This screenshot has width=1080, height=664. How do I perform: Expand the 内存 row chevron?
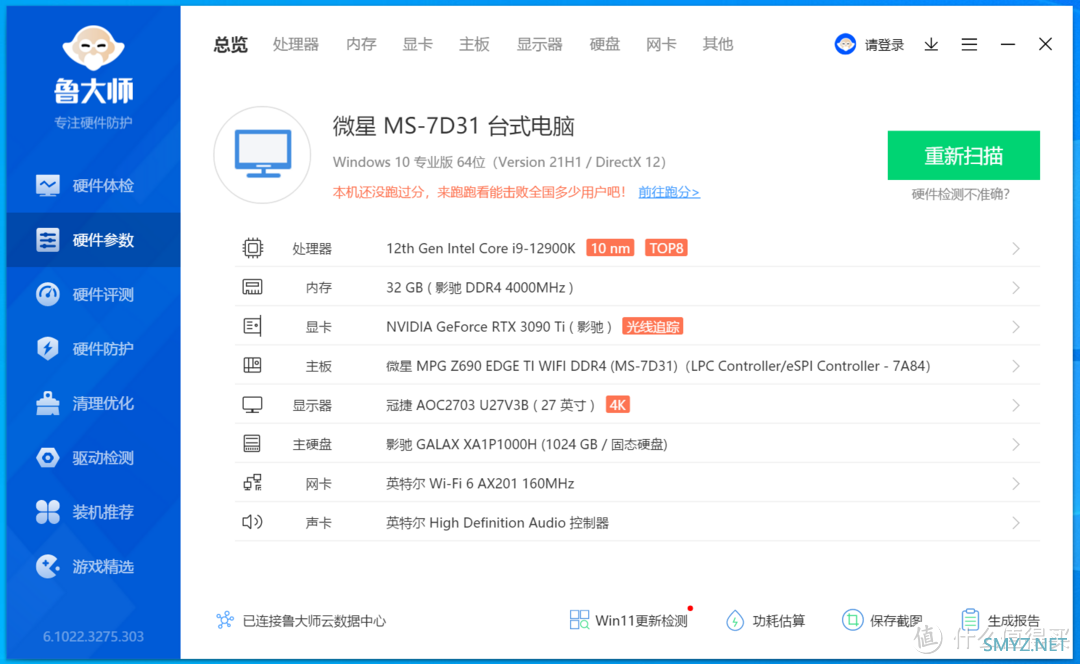1016,288
